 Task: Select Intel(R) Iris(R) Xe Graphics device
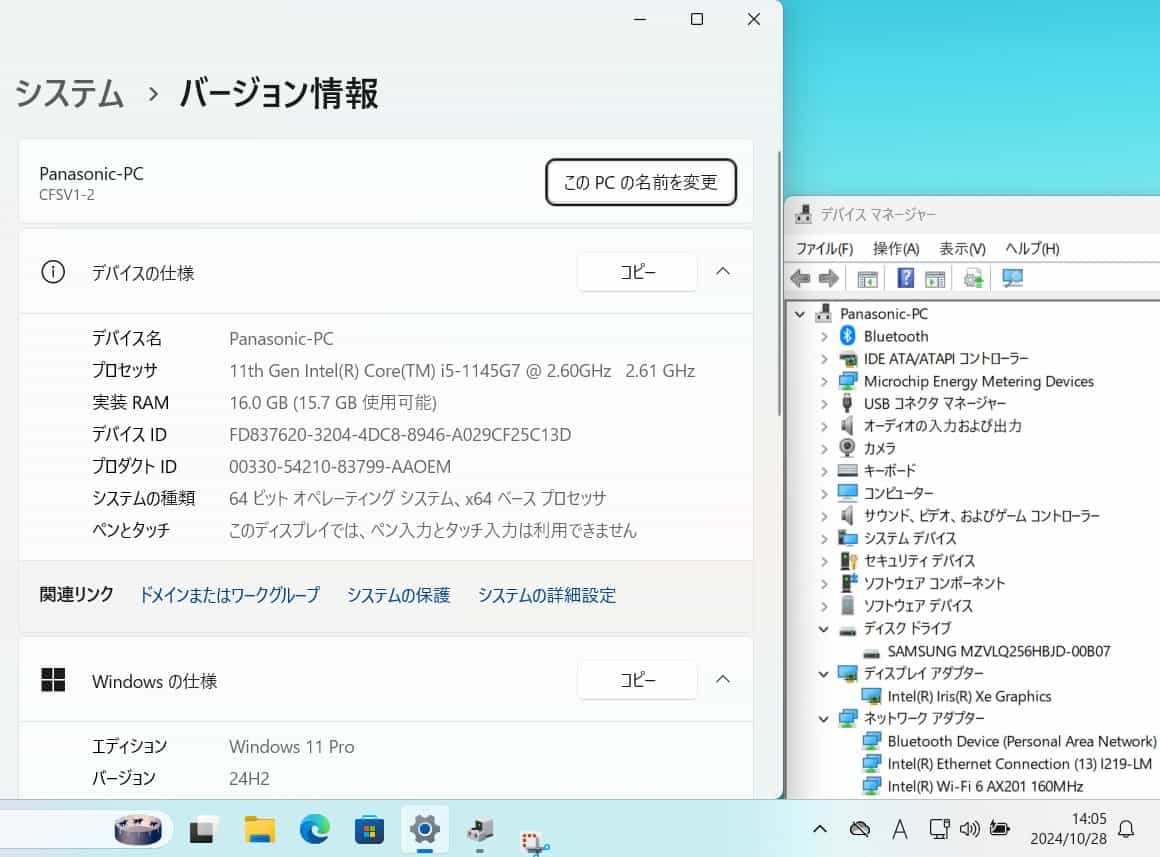point(968,696)
